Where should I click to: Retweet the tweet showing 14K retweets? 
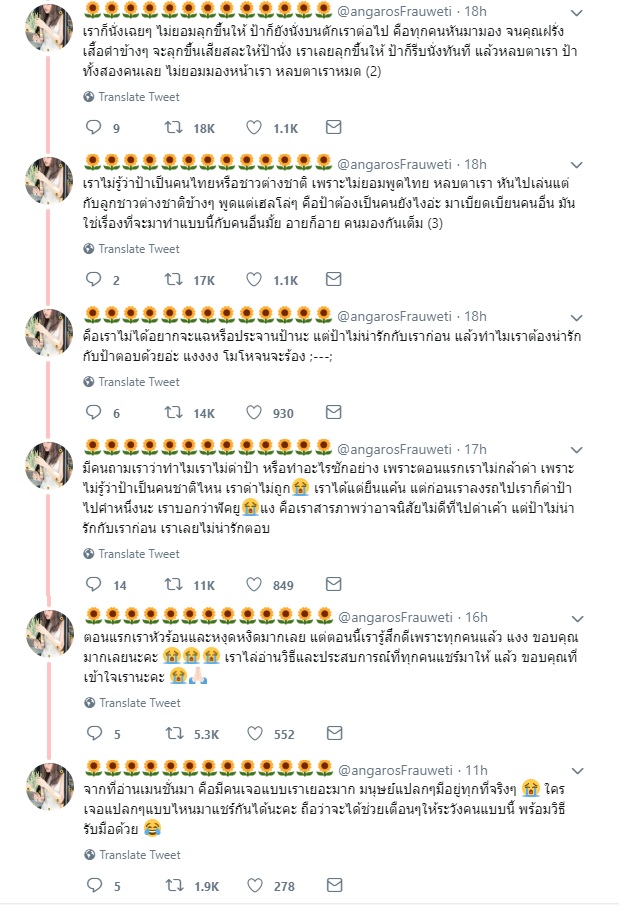[x=173, y=412]
